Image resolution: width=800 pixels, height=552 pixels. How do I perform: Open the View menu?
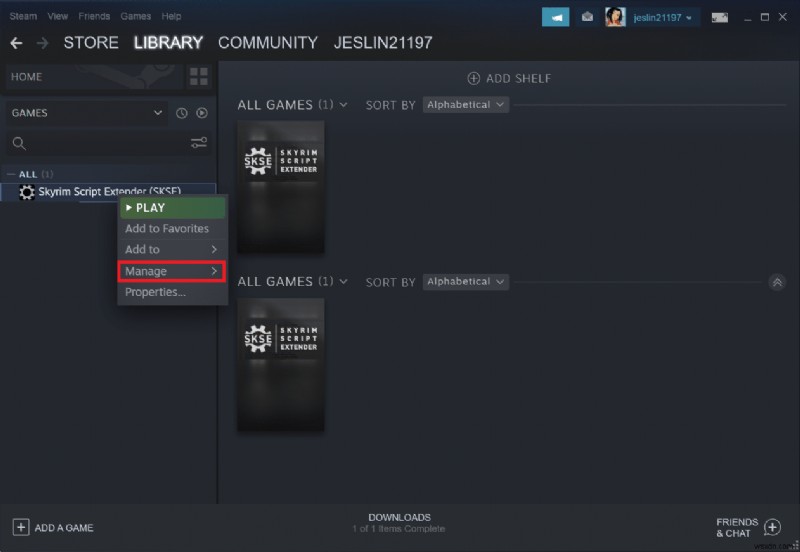coord(58,16)
